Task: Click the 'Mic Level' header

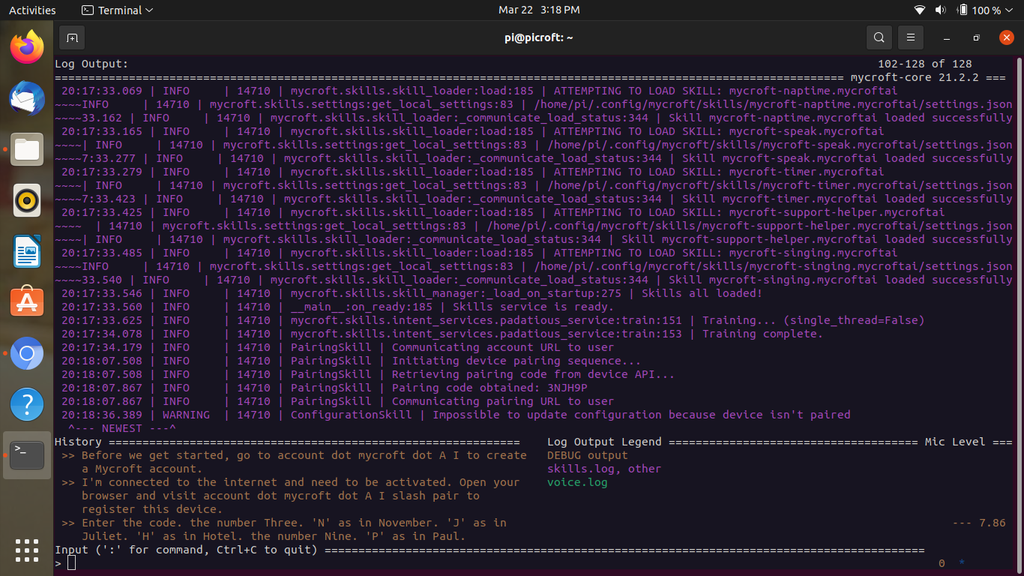Action: [955, 442]
